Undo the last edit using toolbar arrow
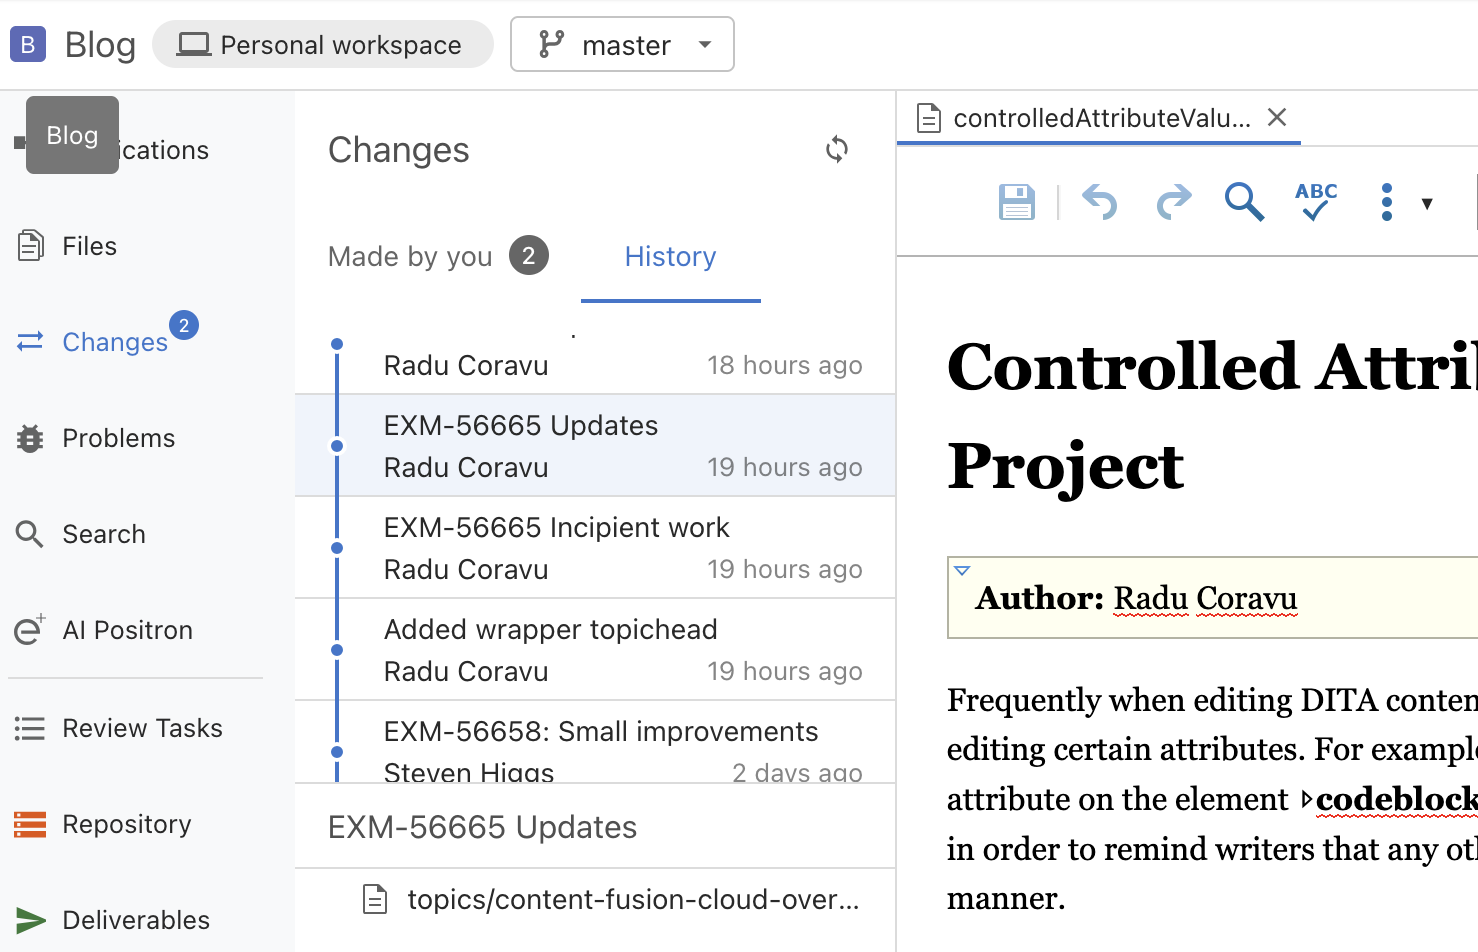Image resolution: width=1478 pixels, height=952 pixels. pyautogui.click(x=1099, y=202)
